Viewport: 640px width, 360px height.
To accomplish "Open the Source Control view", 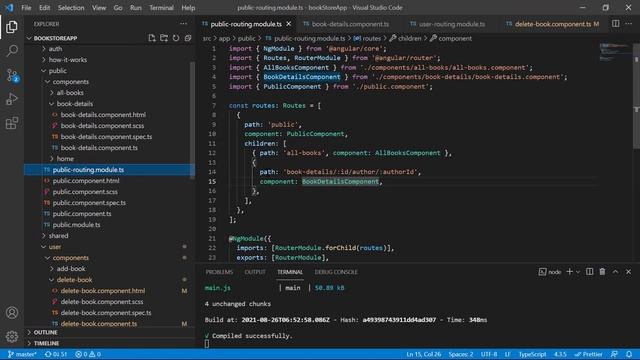I will (x=12, y=75).
